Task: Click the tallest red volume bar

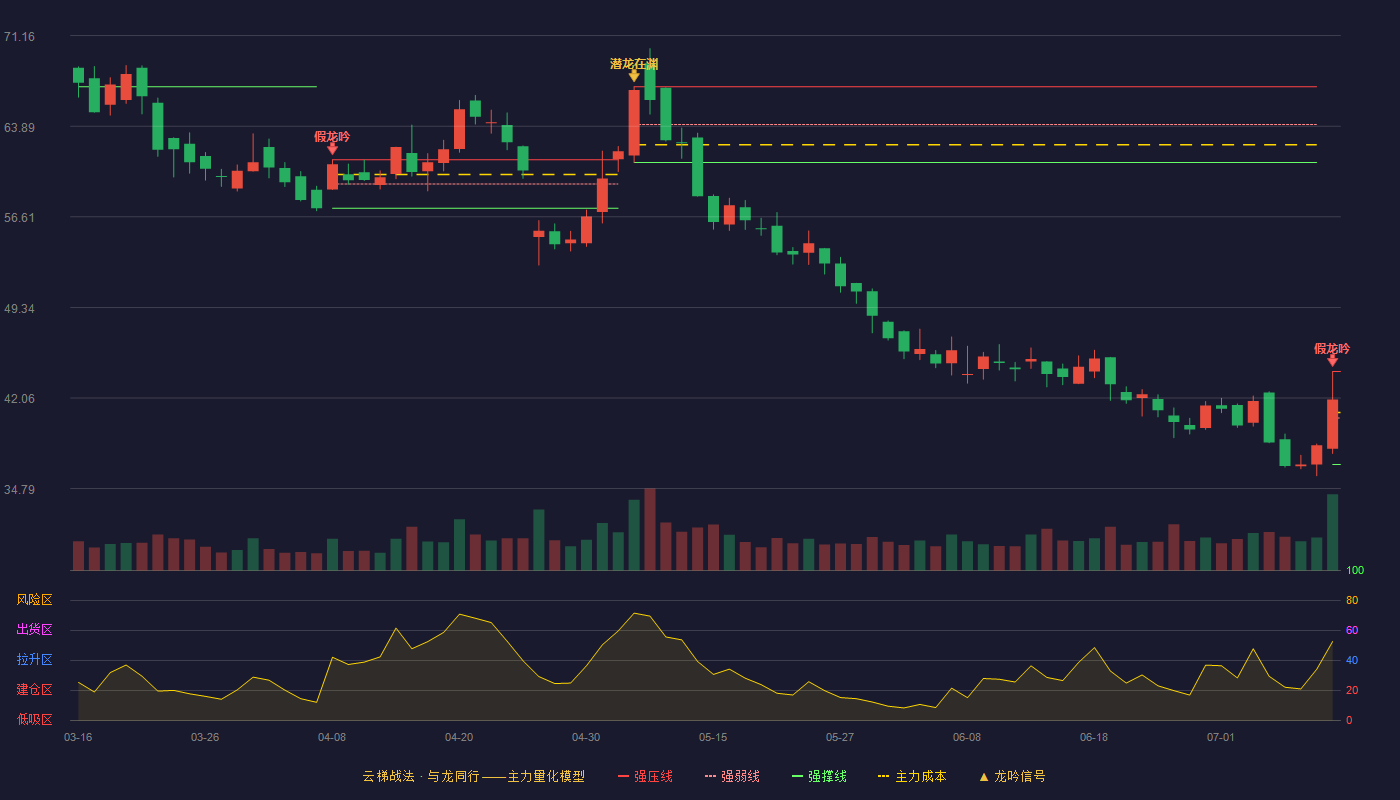Action: point(650,529)
